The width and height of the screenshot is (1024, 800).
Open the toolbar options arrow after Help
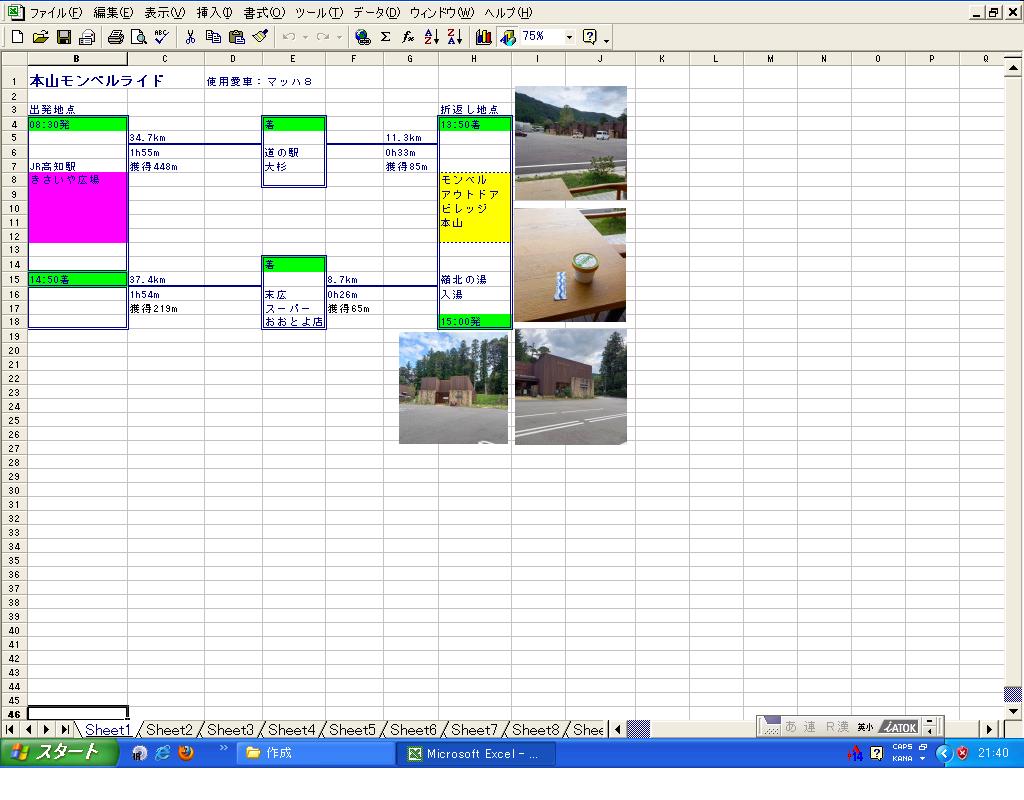pos(607,39)
